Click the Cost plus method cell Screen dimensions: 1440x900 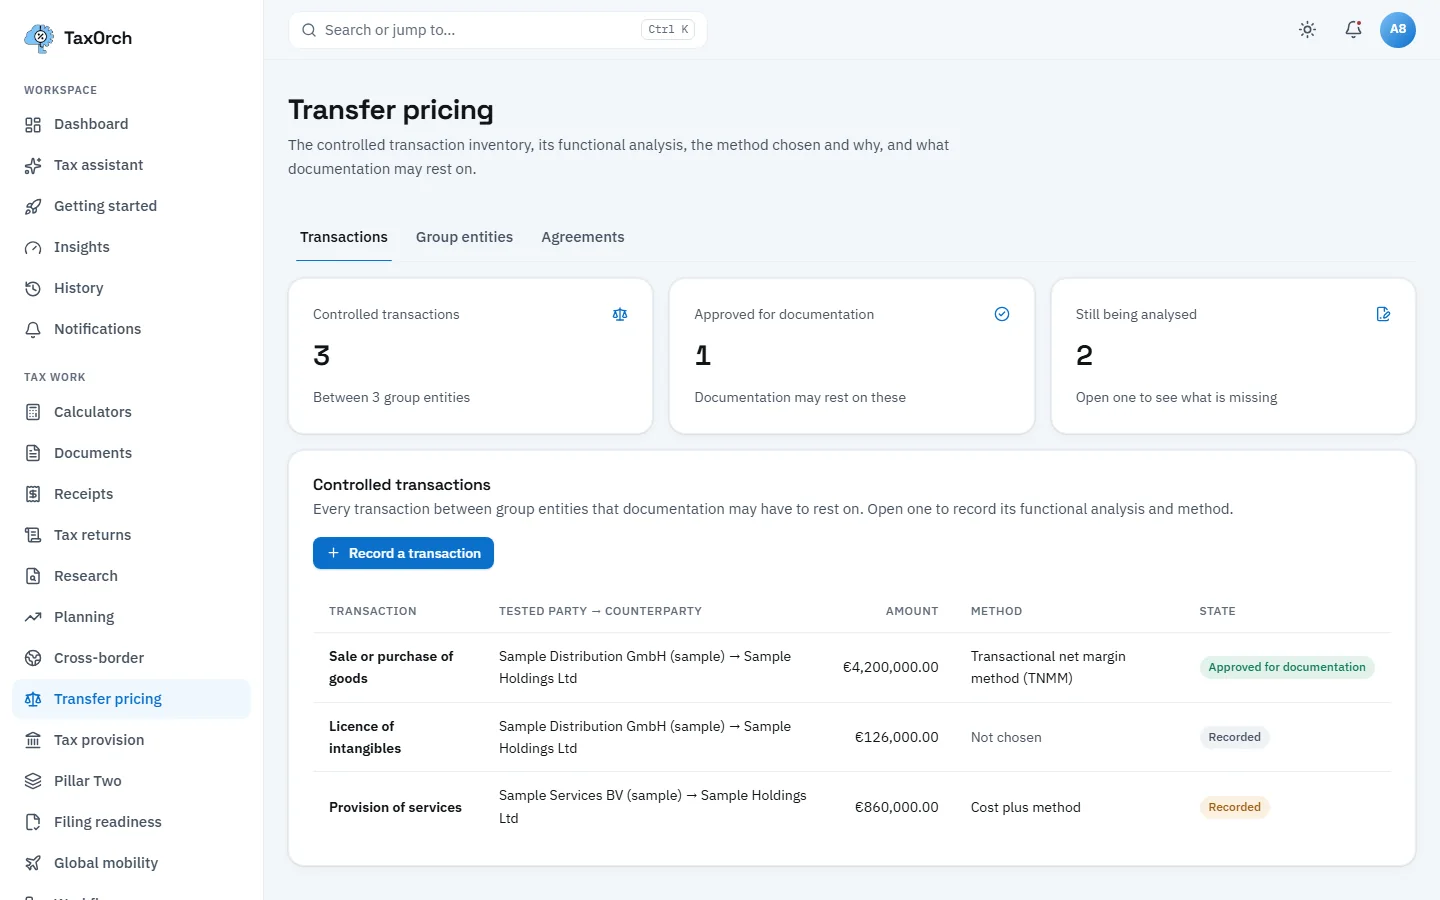point(1026,807)
